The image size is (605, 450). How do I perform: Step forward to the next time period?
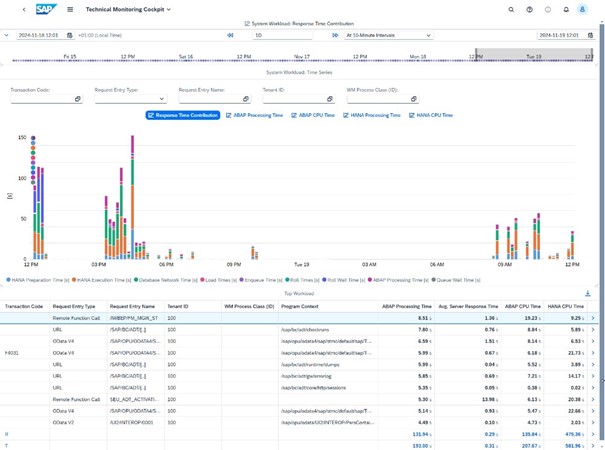pyautogui.click(x=335, y=35)
